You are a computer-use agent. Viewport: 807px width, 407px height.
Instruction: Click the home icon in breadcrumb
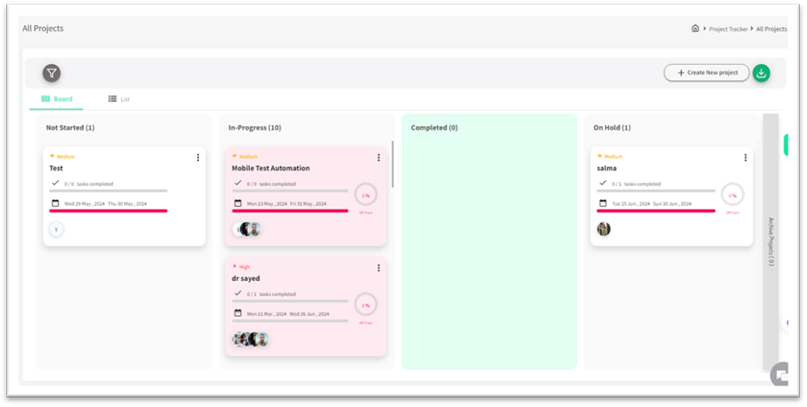click(695, 28)
